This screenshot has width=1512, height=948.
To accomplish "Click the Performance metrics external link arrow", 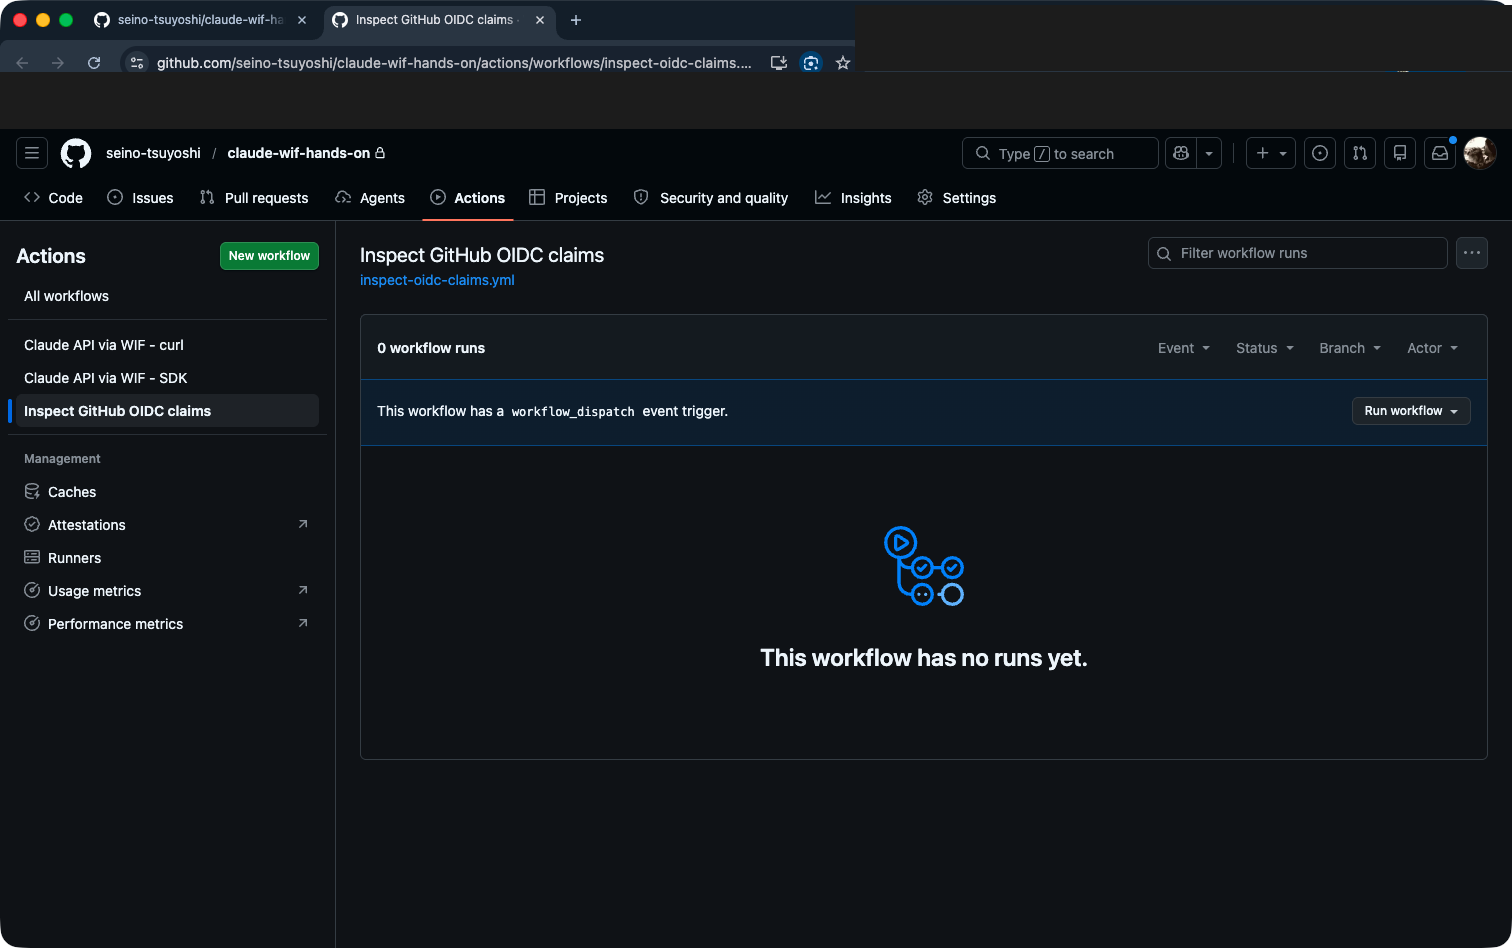I will (x=303, y=623).
